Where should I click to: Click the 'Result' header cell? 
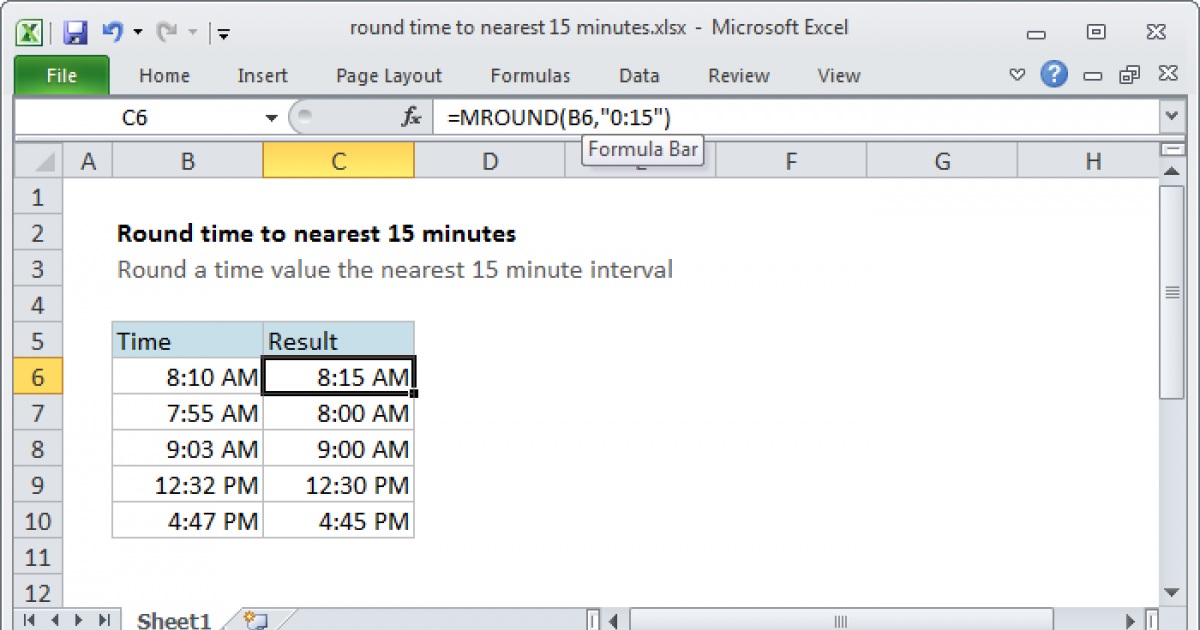(339, 341)
